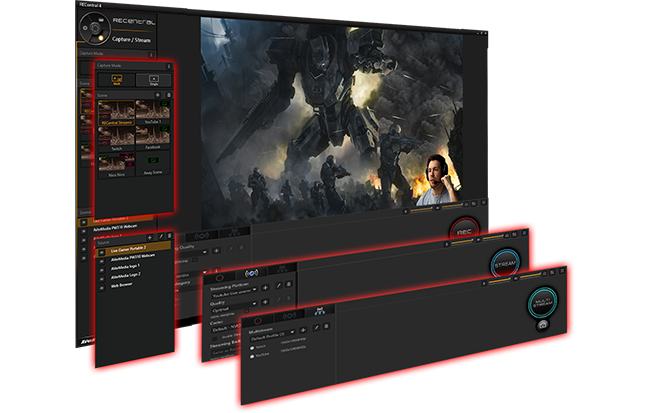Screen dimensions: 650x413
Task: Switch to Record tab in the Stream panel
Action: 219,277
